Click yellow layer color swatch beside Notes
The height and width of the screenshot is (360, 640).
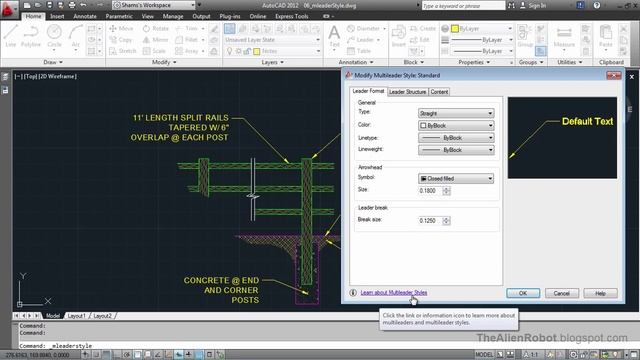256,51
